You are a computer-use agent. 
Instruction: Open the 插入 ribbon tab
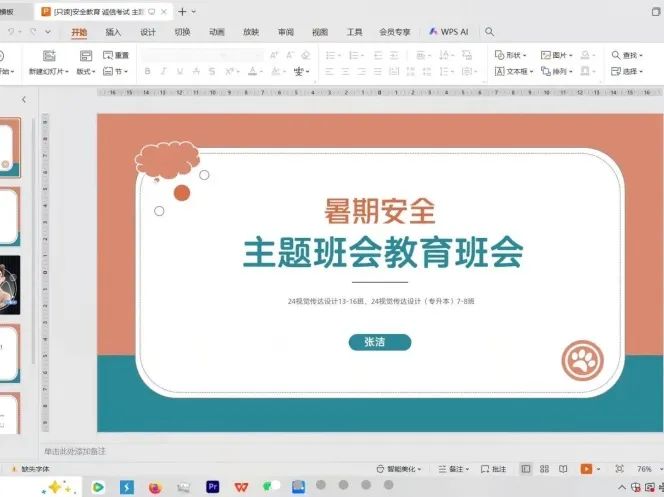coord(114,32)
